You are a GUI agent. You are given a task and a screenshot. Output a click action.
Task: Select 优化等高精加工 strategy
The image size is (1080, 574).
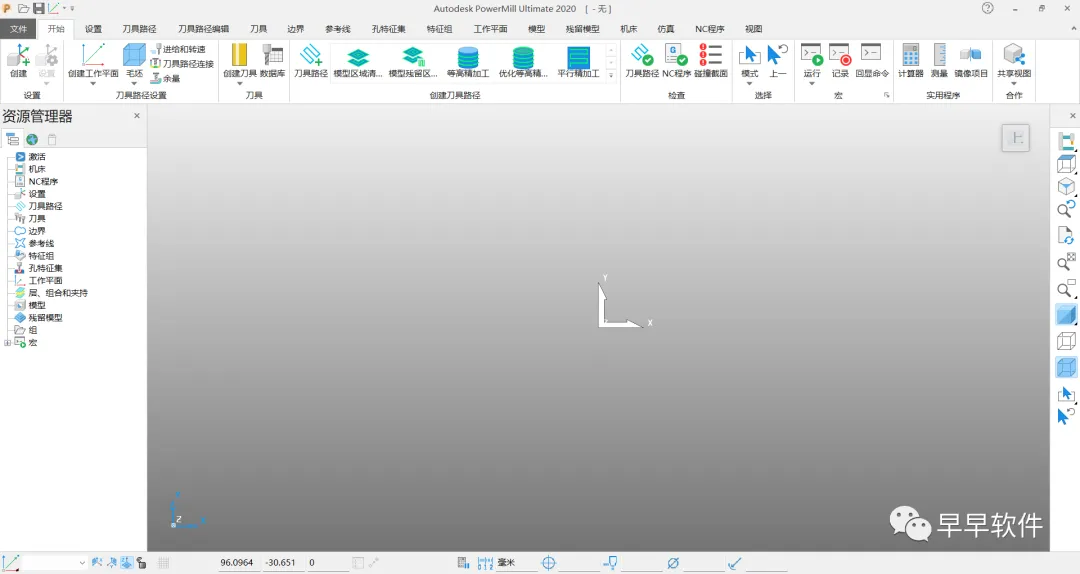coord(523,62)
